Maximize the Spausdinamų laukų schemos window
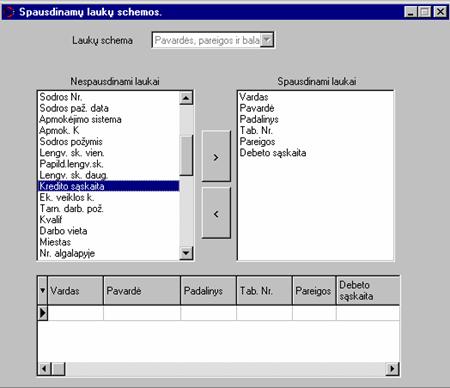 coord(424,12)
